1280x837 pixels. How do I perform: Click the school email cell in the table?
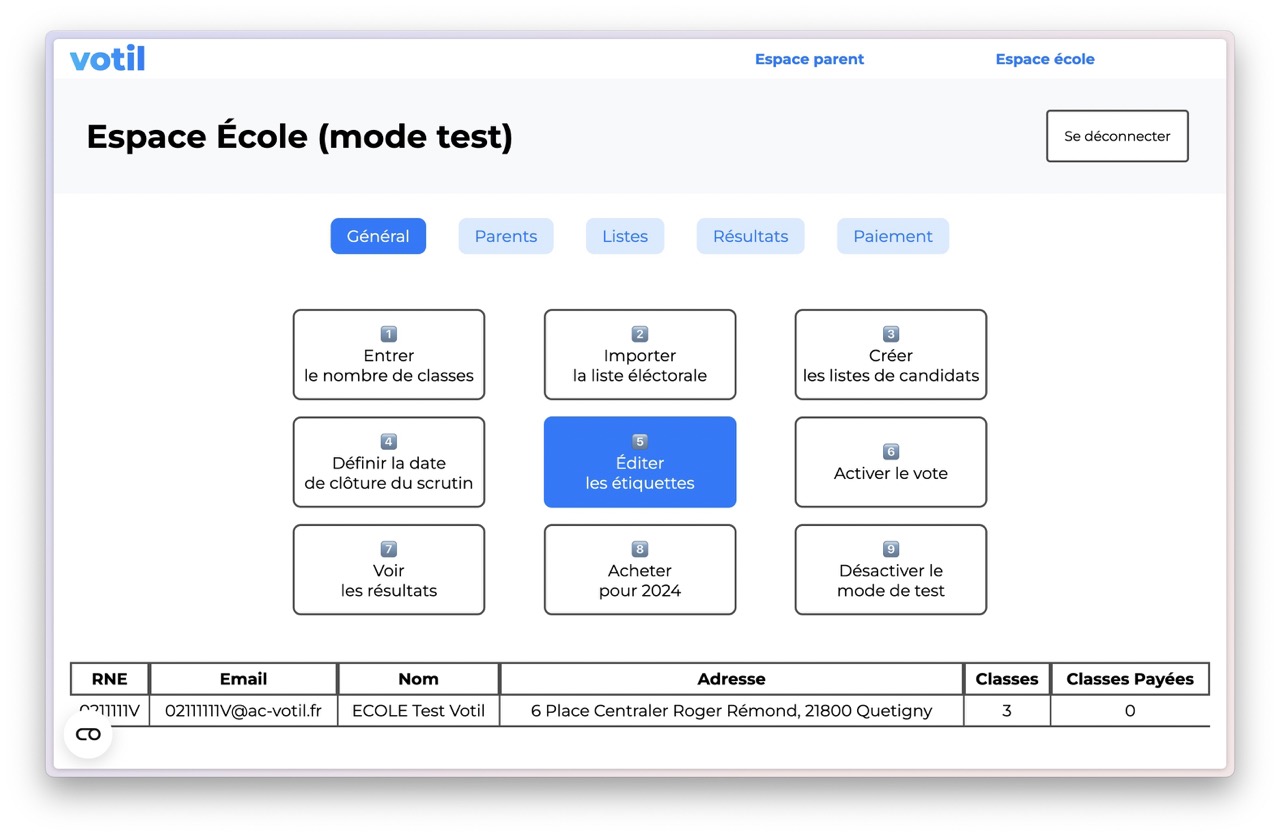243,711
